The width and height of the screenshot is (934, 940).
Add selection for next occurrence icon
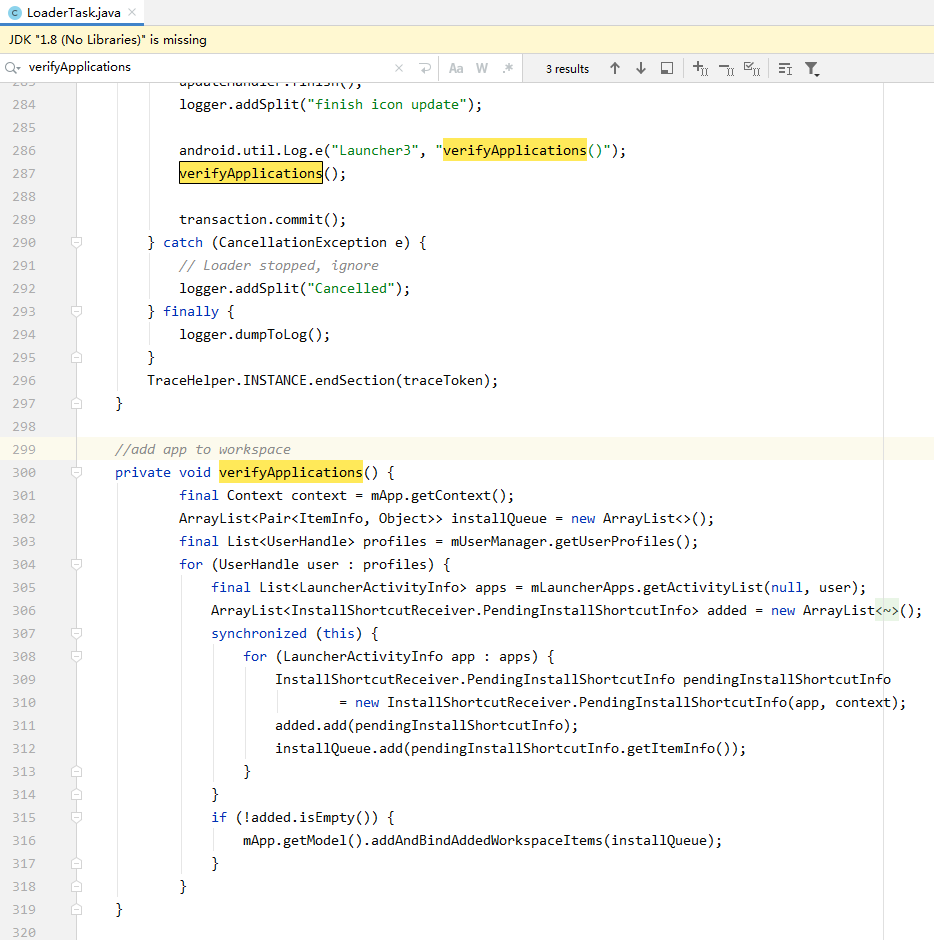[700, 68]
